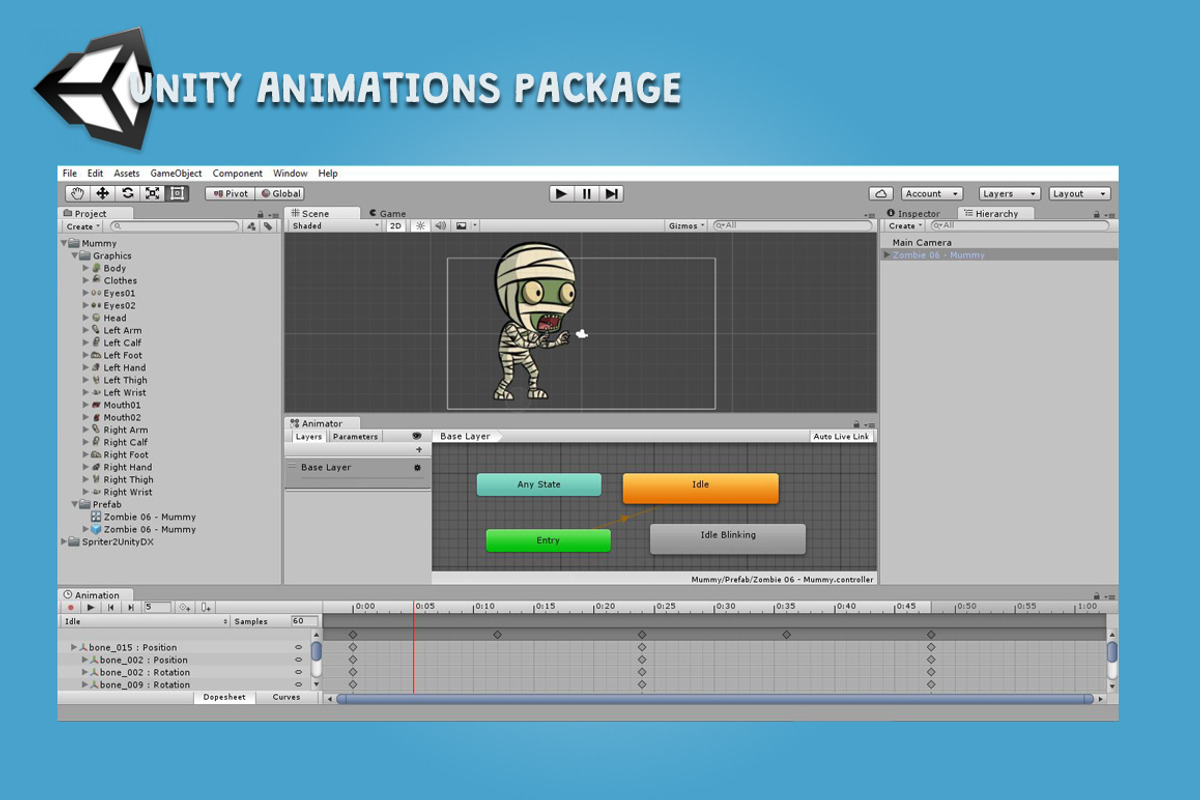Screen dimensions: 1200x800
Task: Switch to the Parameters tab in the Animator
Action: [x=356, y=436]
